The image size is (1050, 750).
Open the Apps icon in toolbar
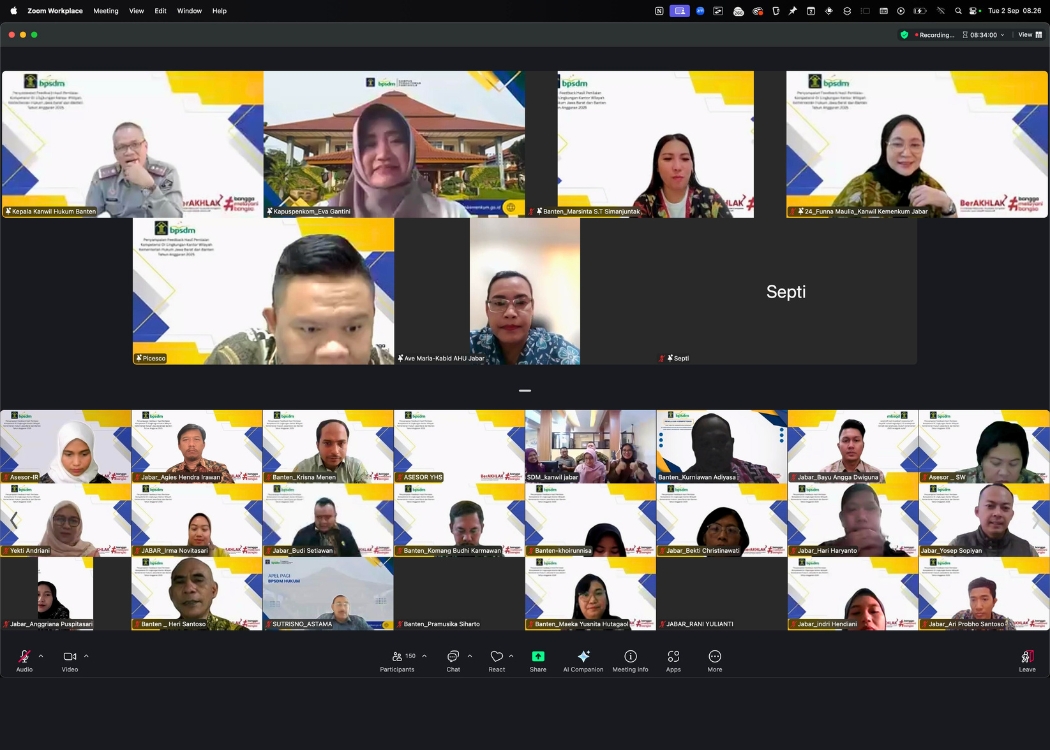pos(673,656)
